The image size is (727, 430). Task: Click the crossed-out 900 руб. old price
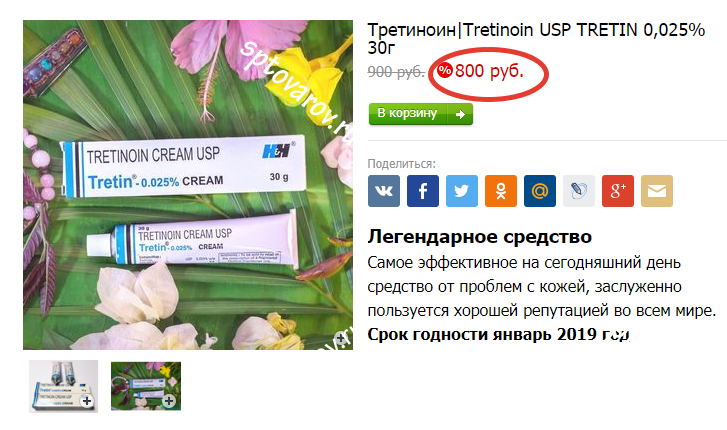(x=396, y=72)
